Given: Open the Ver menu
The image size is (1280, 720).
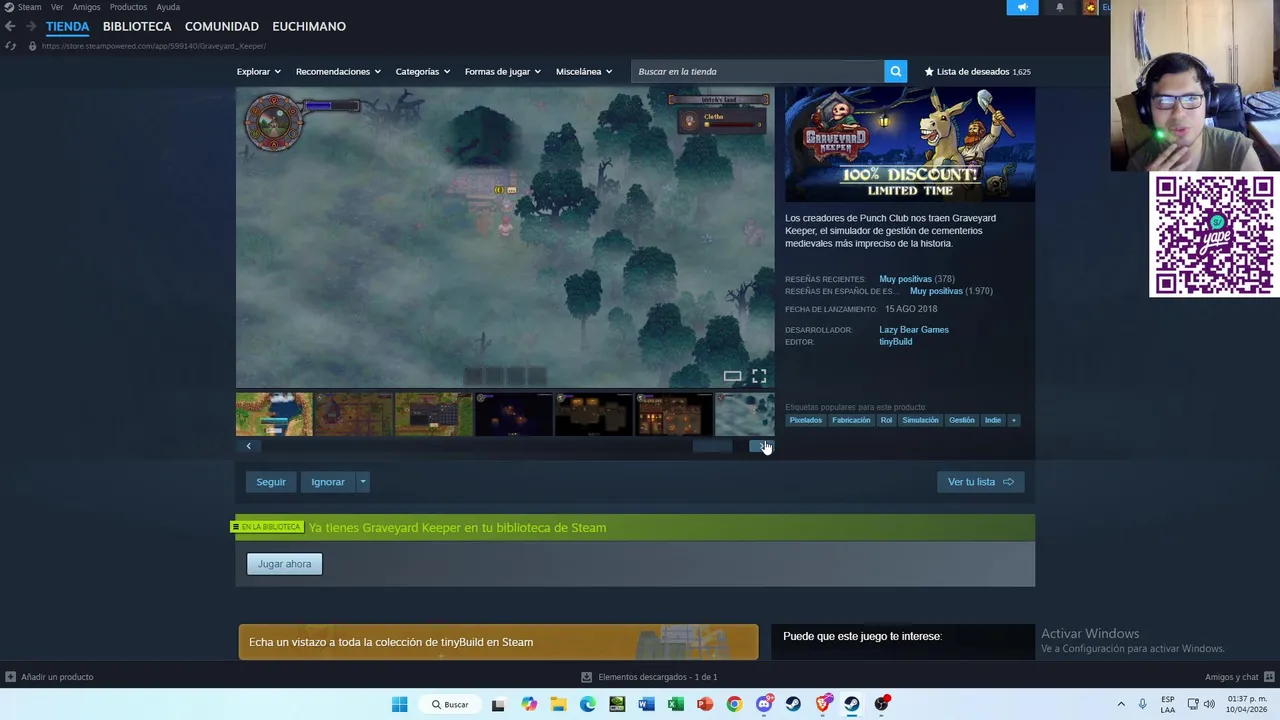Looking at the screenshot, I should [57, 7].
